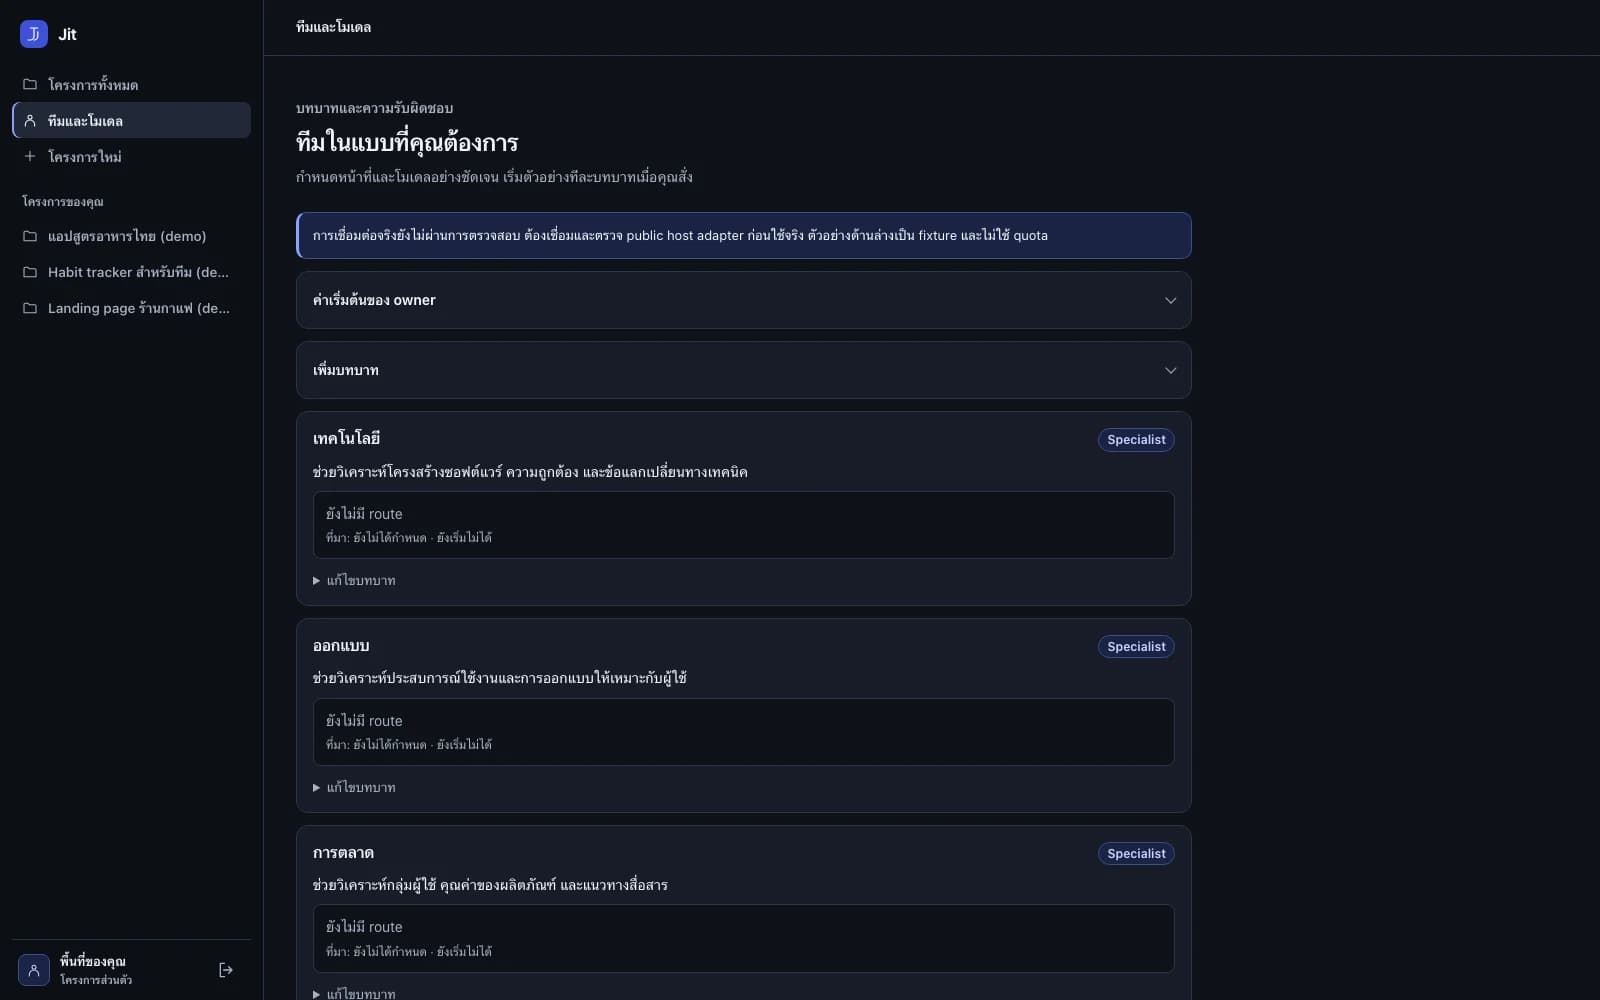Screen dimensions: 1600x1000
Task: Expand the ค่าเริ่มต้นของ owner section
Action: [x=744, y=300]
